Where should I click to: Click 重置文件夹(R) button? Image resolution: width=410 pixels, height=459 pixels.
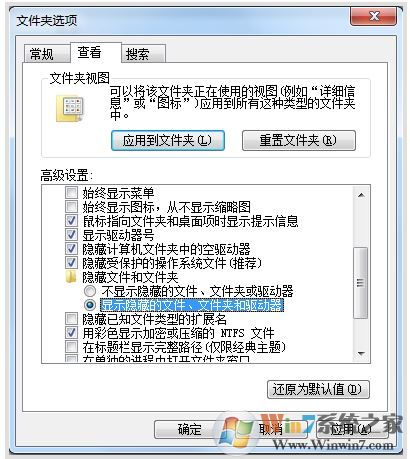299,140
